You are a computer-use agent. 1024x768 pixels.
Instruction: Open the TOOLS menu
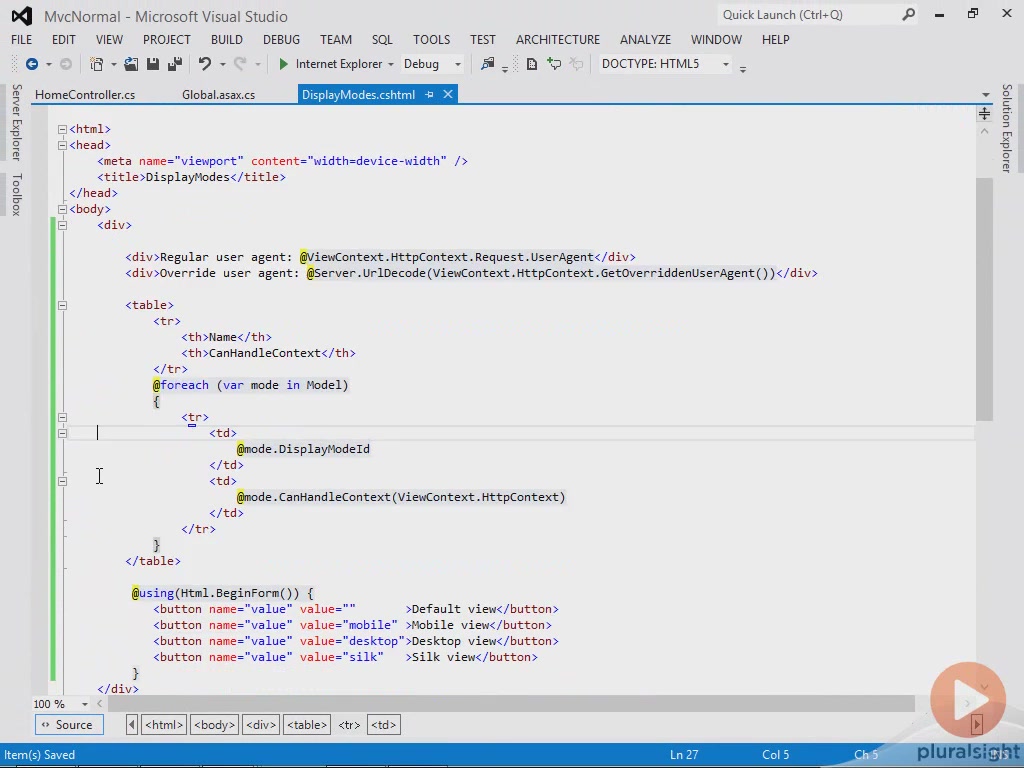[x=431, y=40]
